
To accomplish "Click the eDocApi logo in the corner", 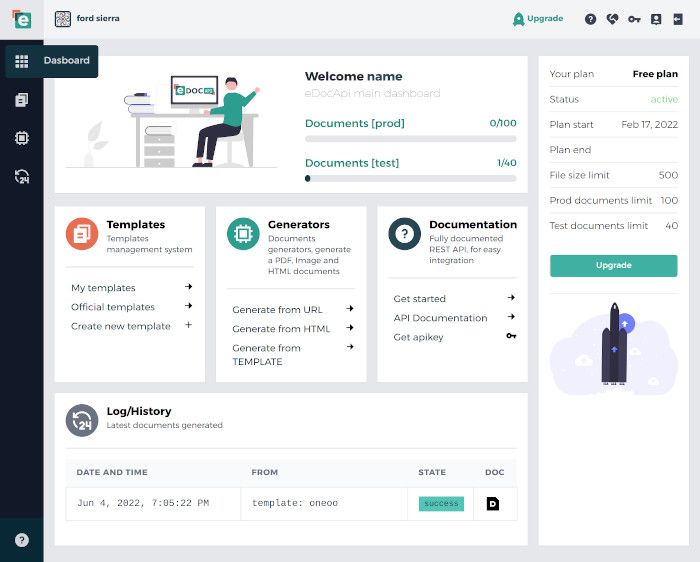I will click(21, 19).
